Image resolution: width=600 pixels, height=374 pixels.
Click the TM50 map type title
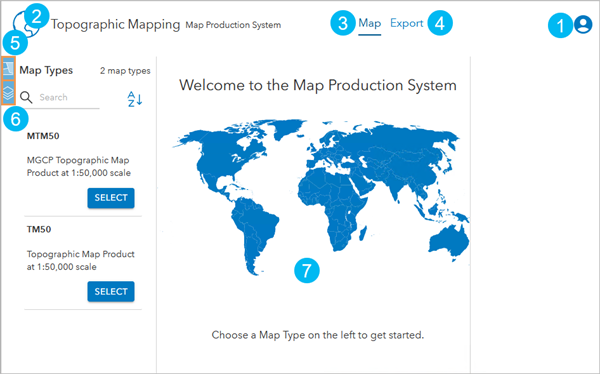point(39,229)
